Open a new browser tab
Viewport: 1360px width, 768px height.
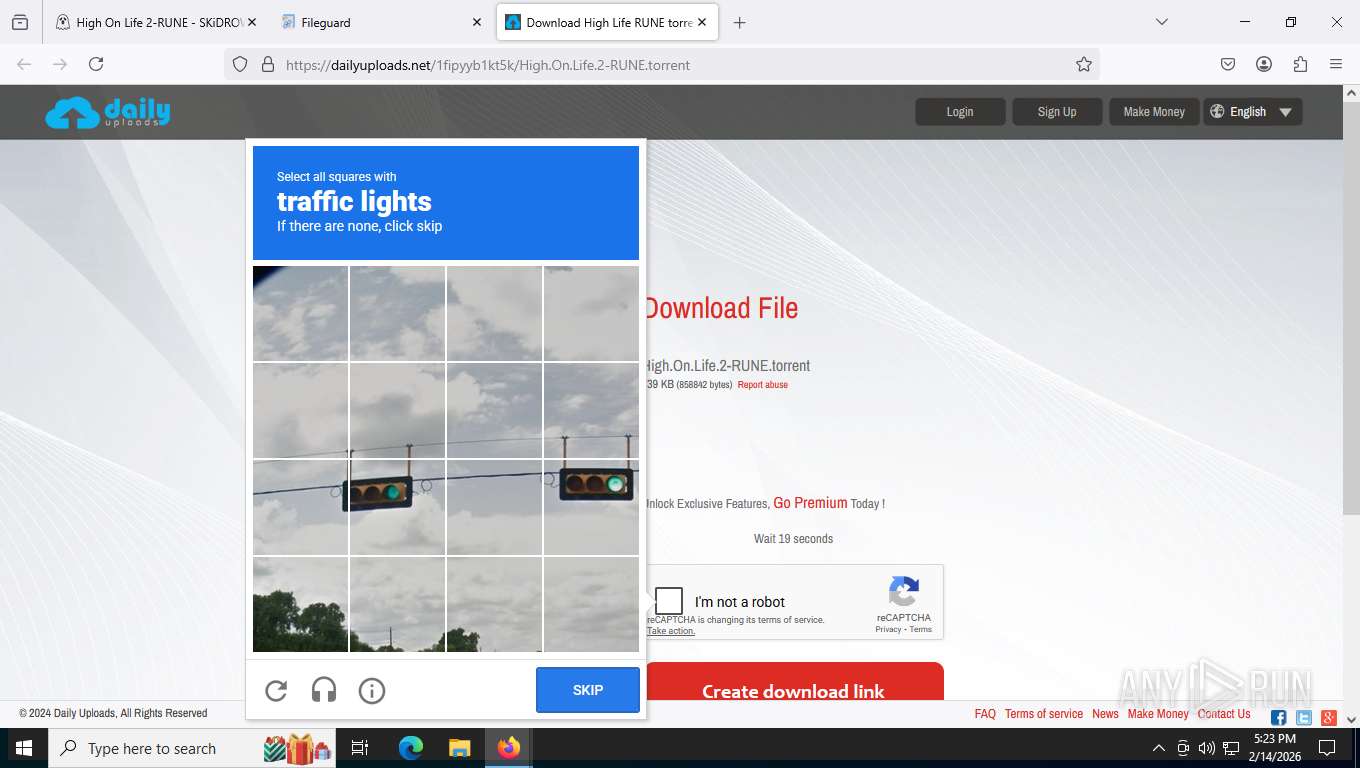pyautogui.click(x=739, y=22)
